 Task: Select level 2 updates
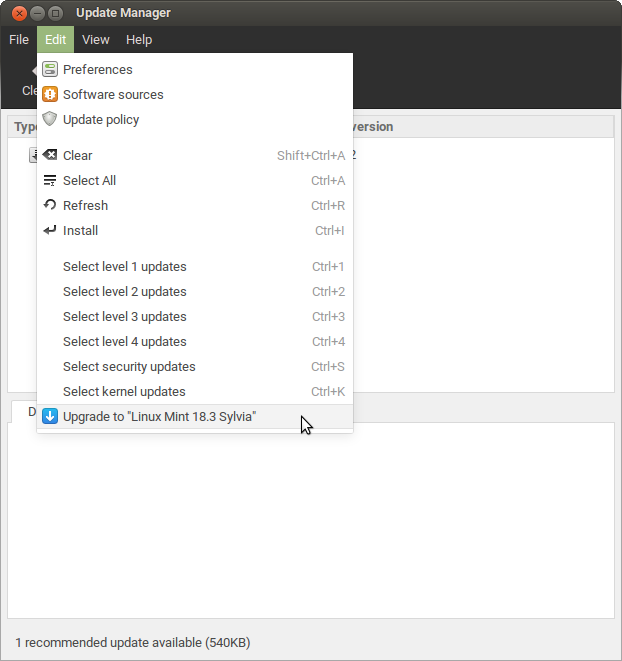click(x=195, y=292)
